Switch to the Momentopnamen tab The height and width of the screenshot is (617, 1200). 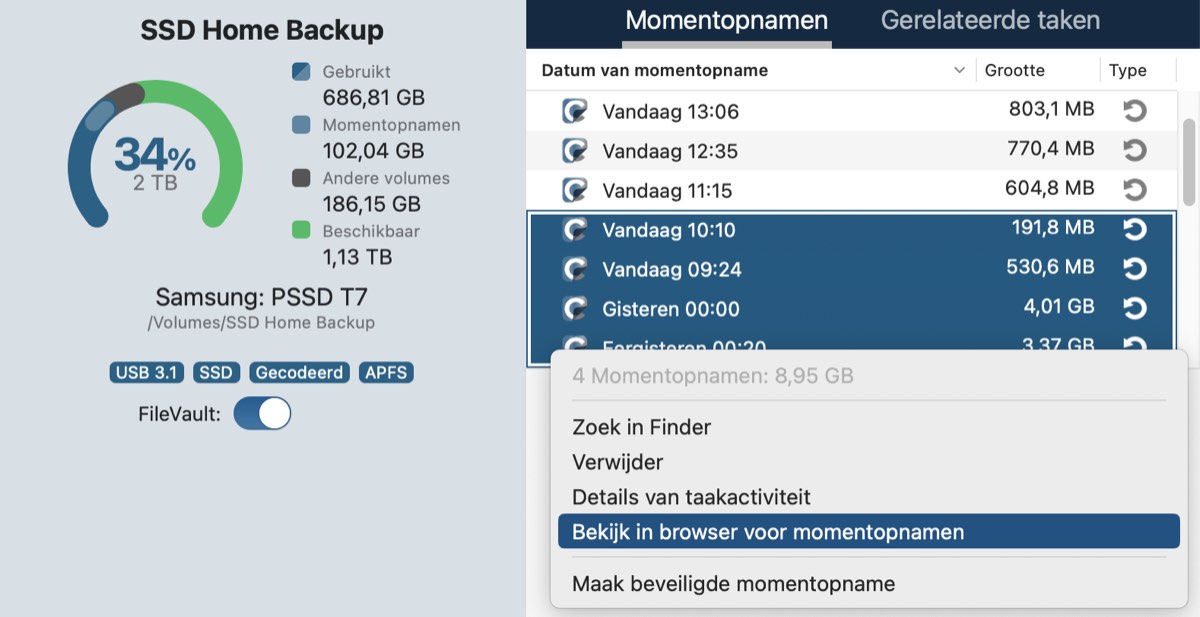tap(727, 20)
